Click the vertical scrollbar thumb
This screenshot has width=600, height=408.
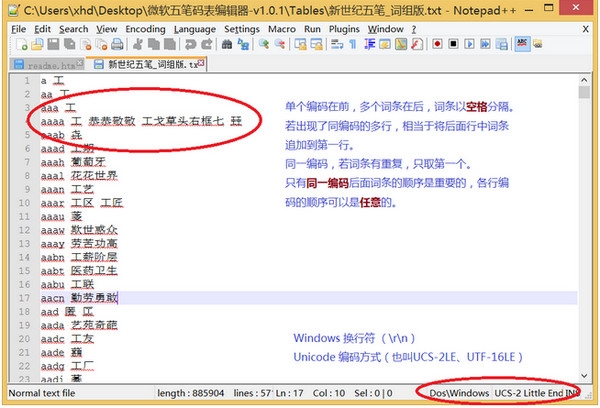[x=584, y=92]
